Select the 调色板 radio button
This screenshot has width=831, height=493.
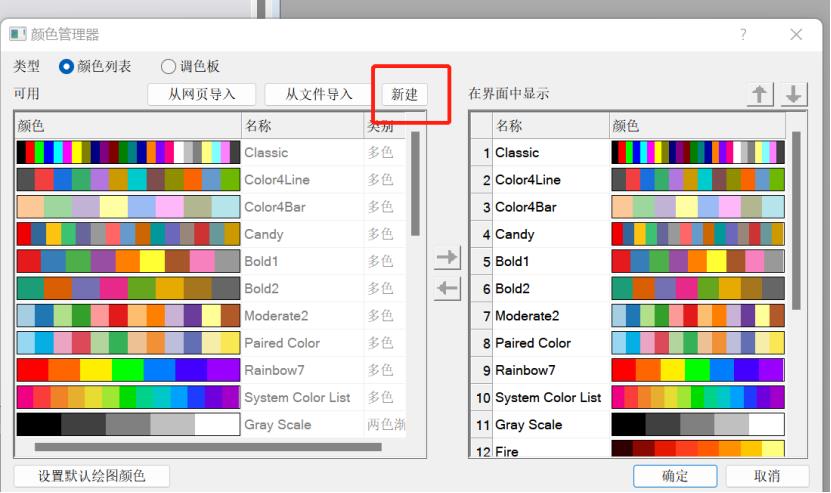pos(168,66)
